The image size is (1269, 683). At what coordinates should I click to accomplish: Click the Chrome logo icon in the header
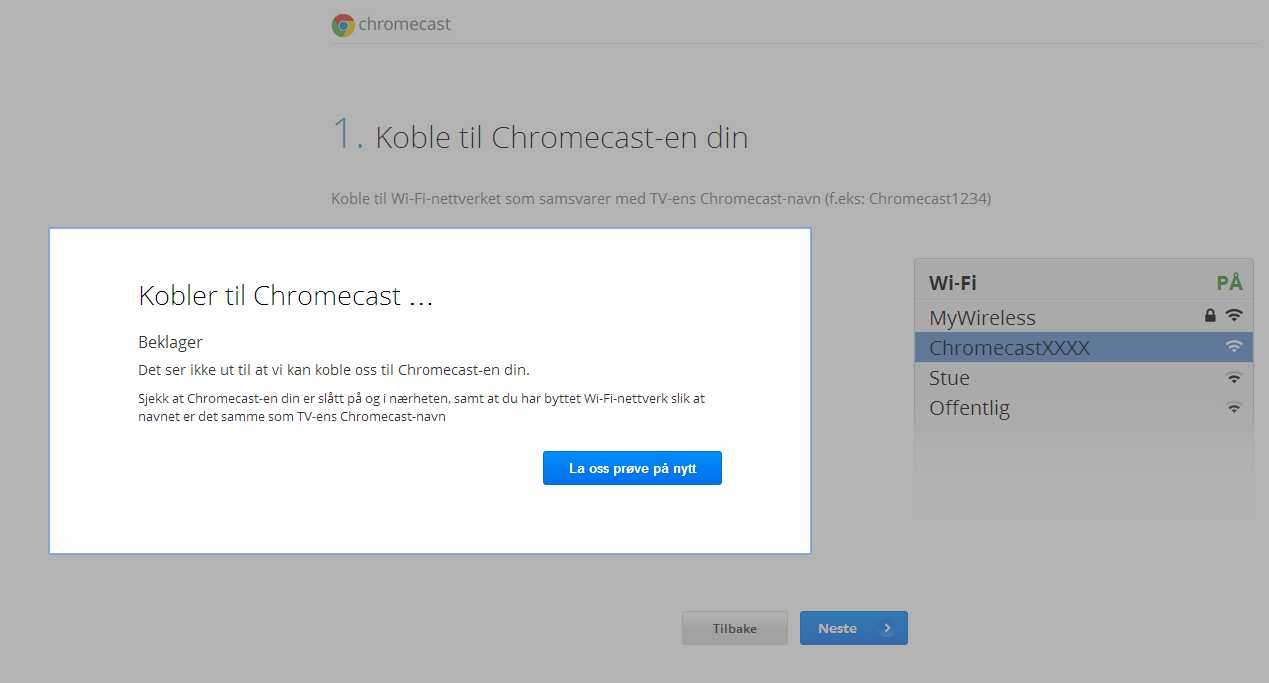[x=343, y=25]
